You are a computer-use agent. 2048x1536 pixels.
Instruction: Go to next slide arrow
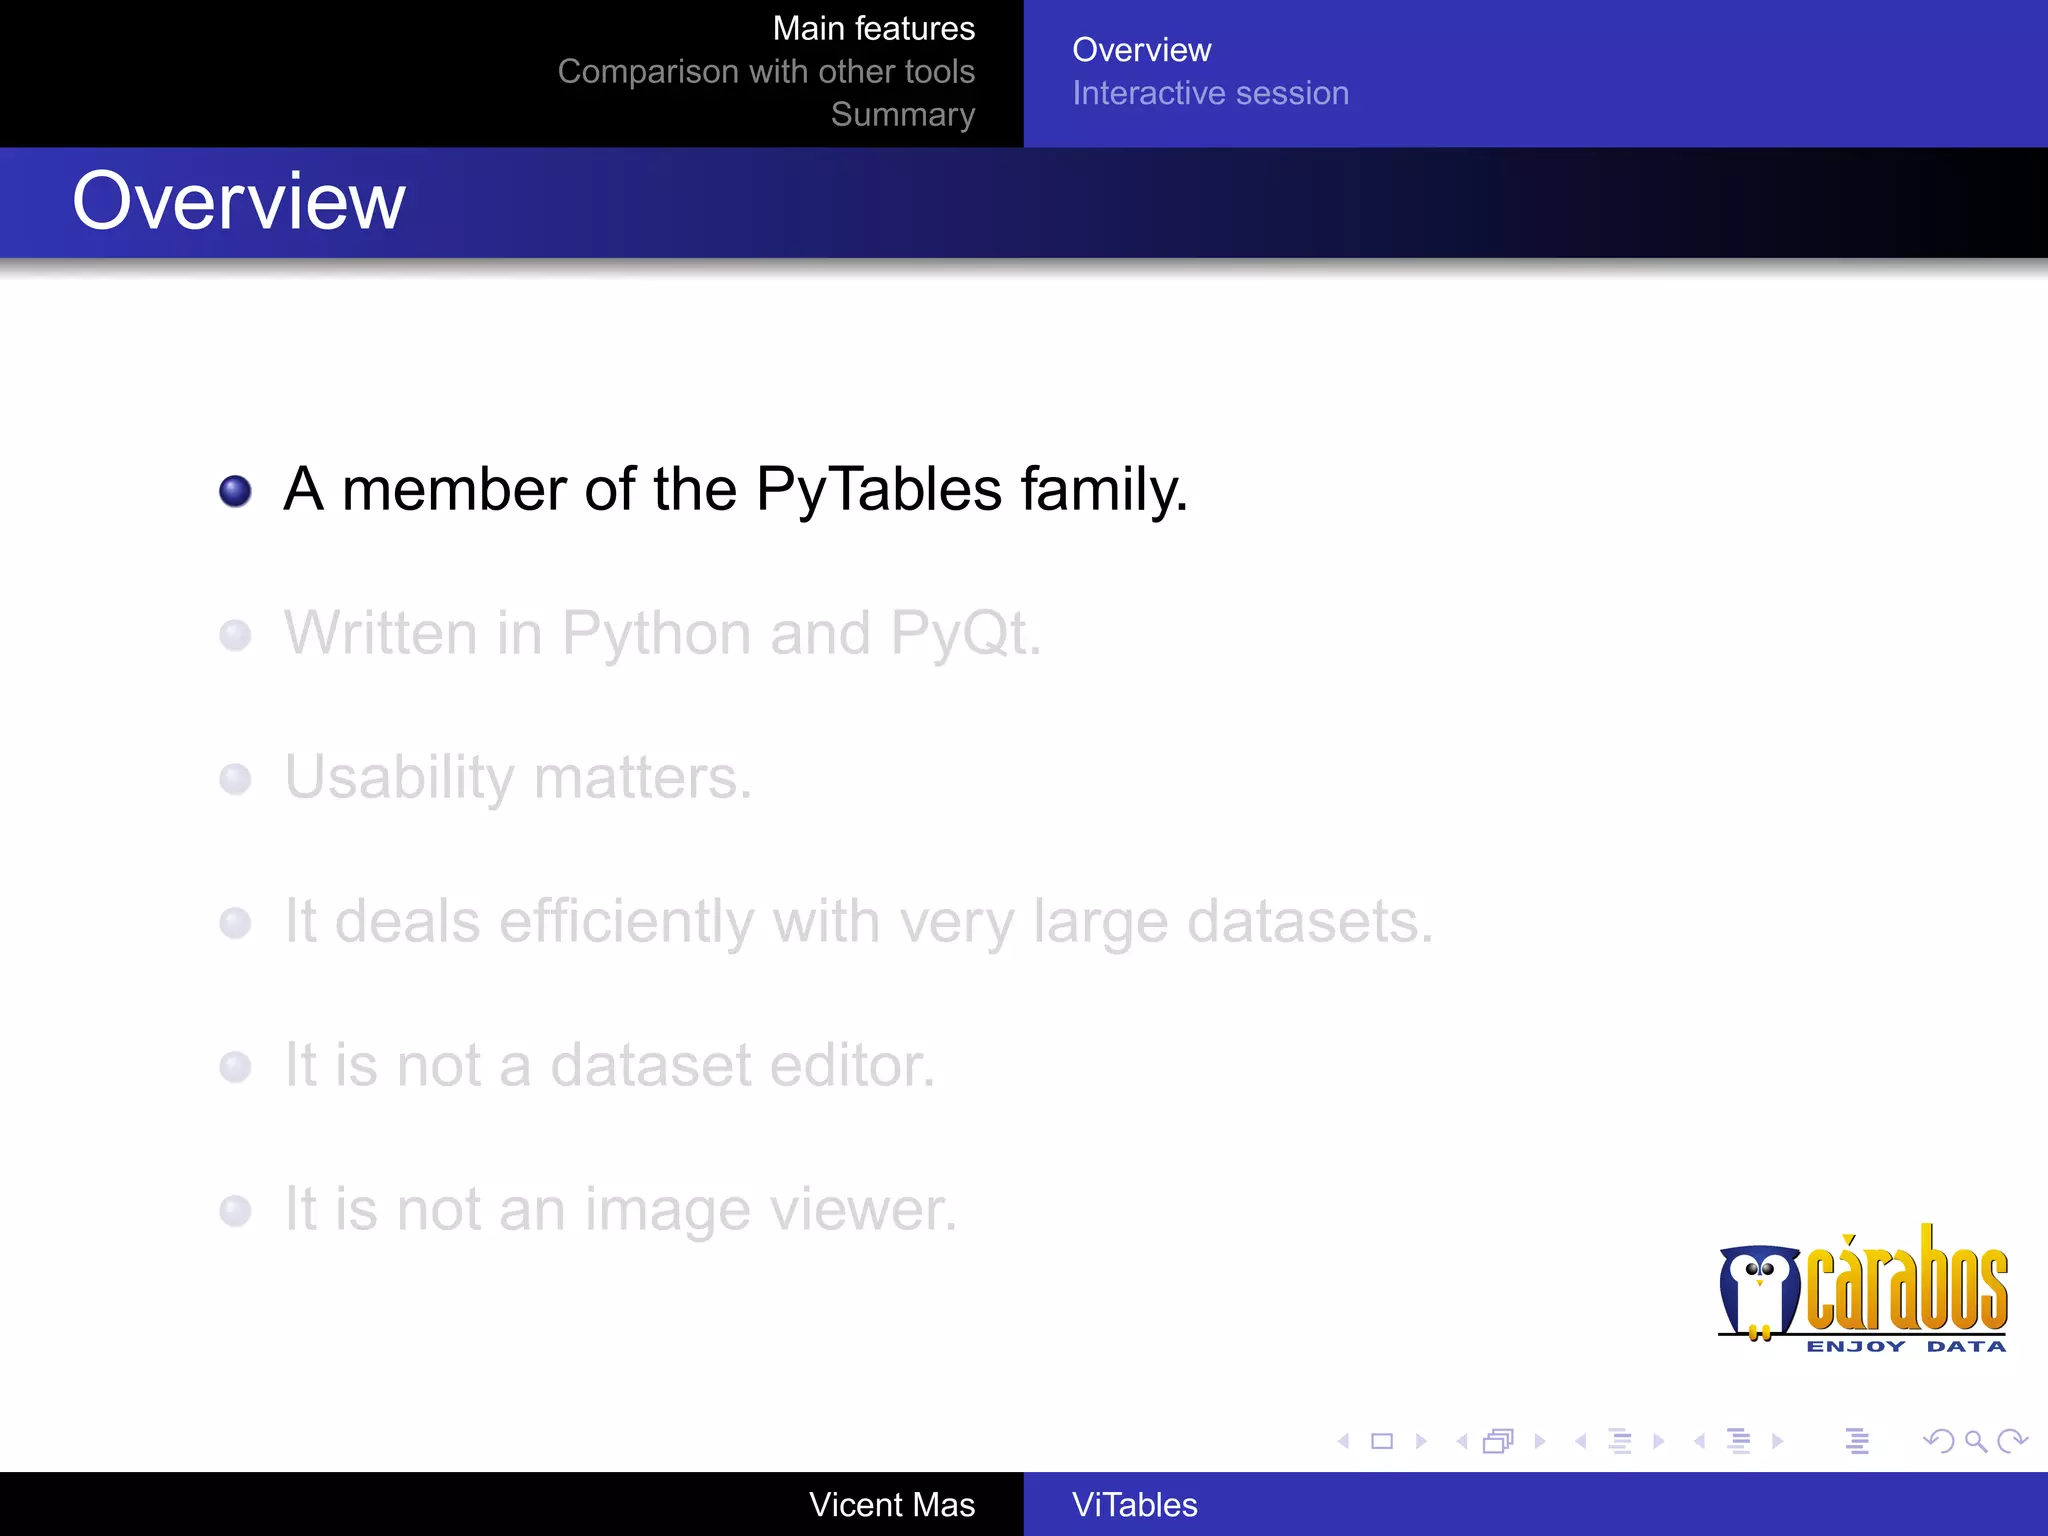1421,1441
